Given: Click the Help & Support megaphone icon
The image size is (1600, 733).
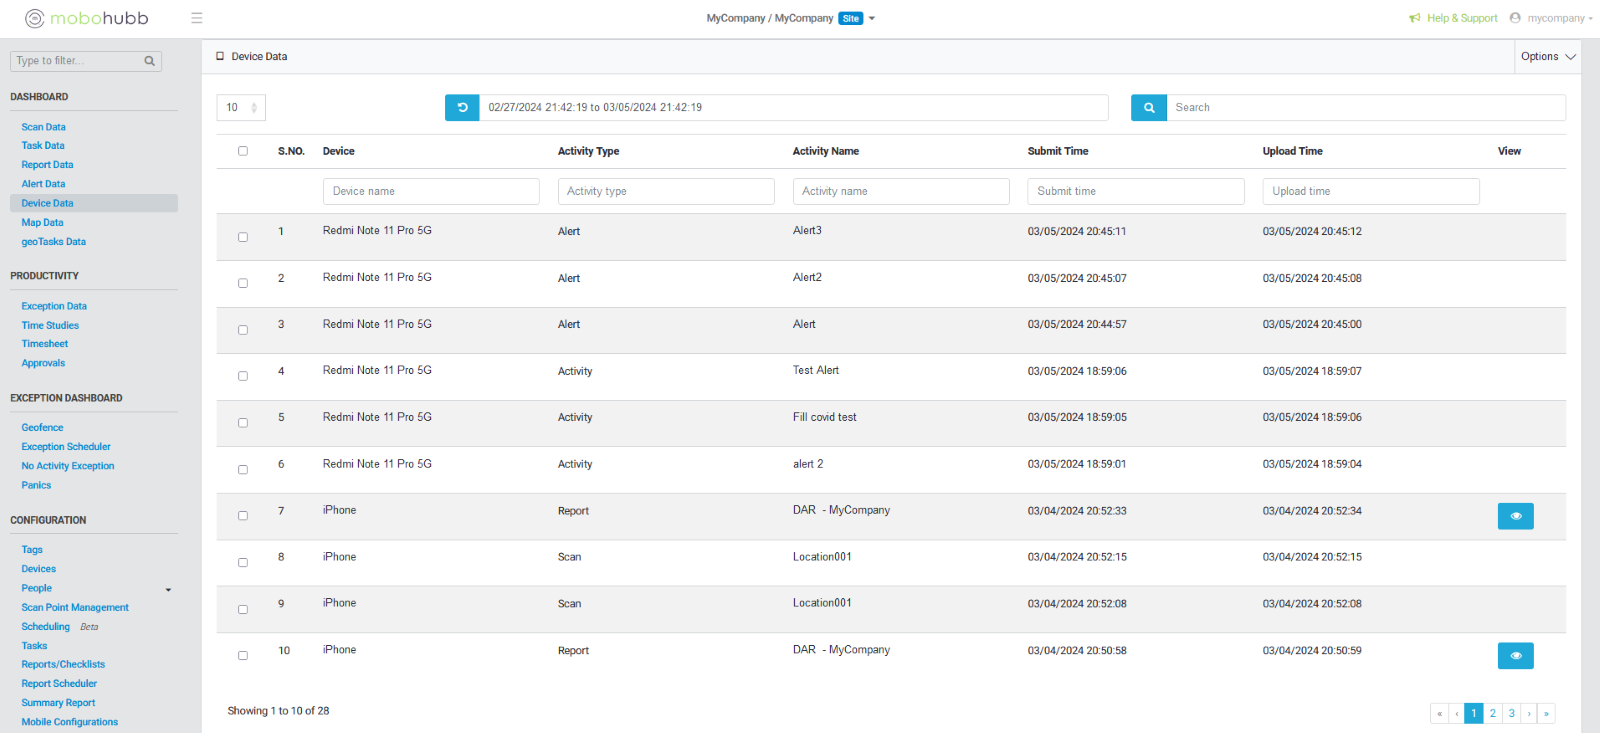Looking at the screenshot, I should [x=1414, y=18].
